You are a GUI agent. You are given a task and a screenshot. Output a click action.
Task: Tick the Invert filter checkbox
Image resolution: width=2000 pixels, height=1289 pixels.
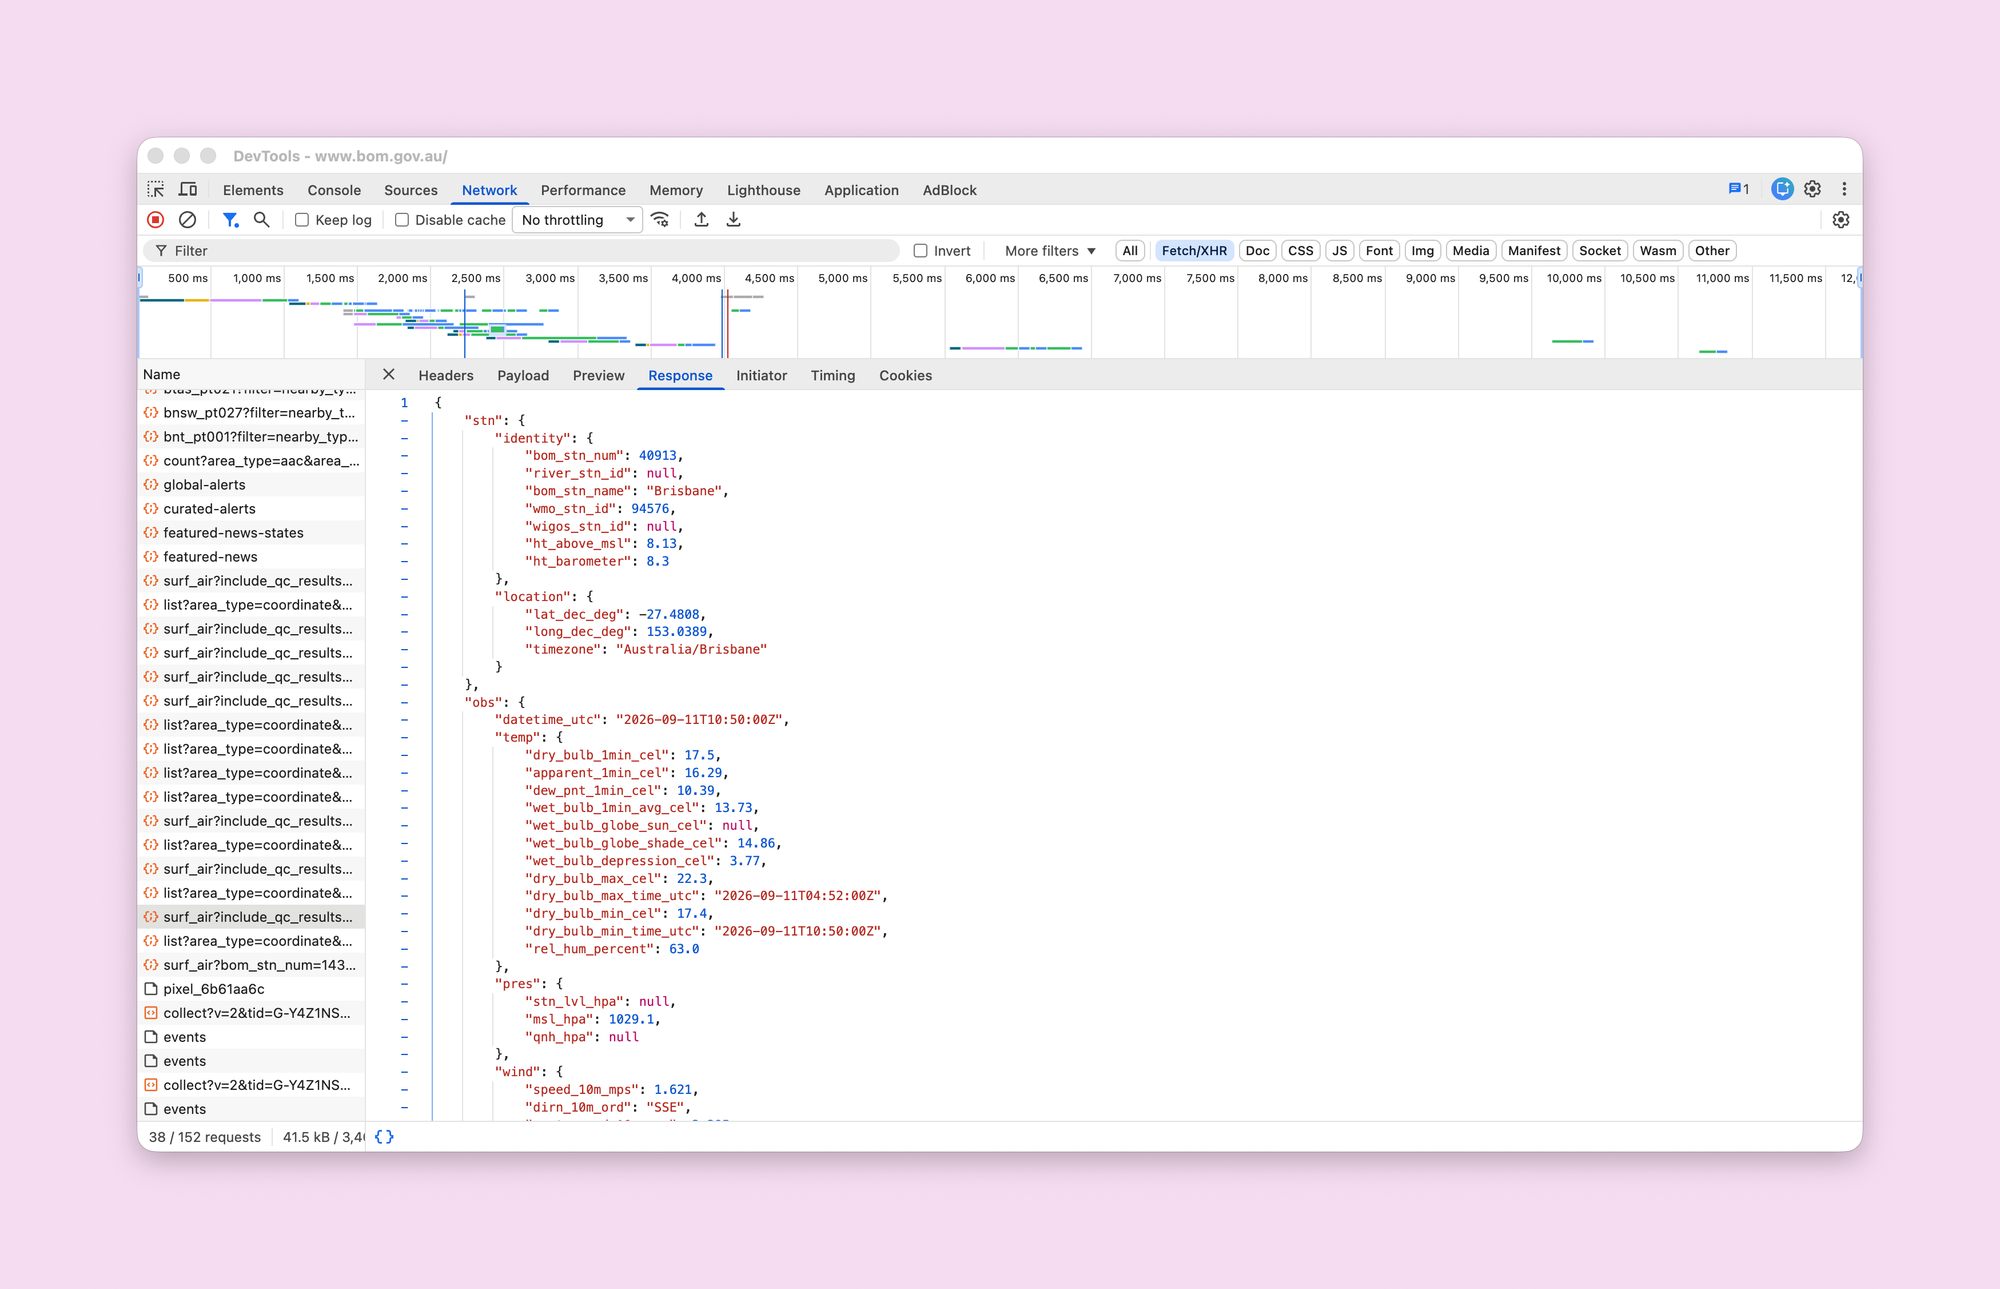click(920, 251)
